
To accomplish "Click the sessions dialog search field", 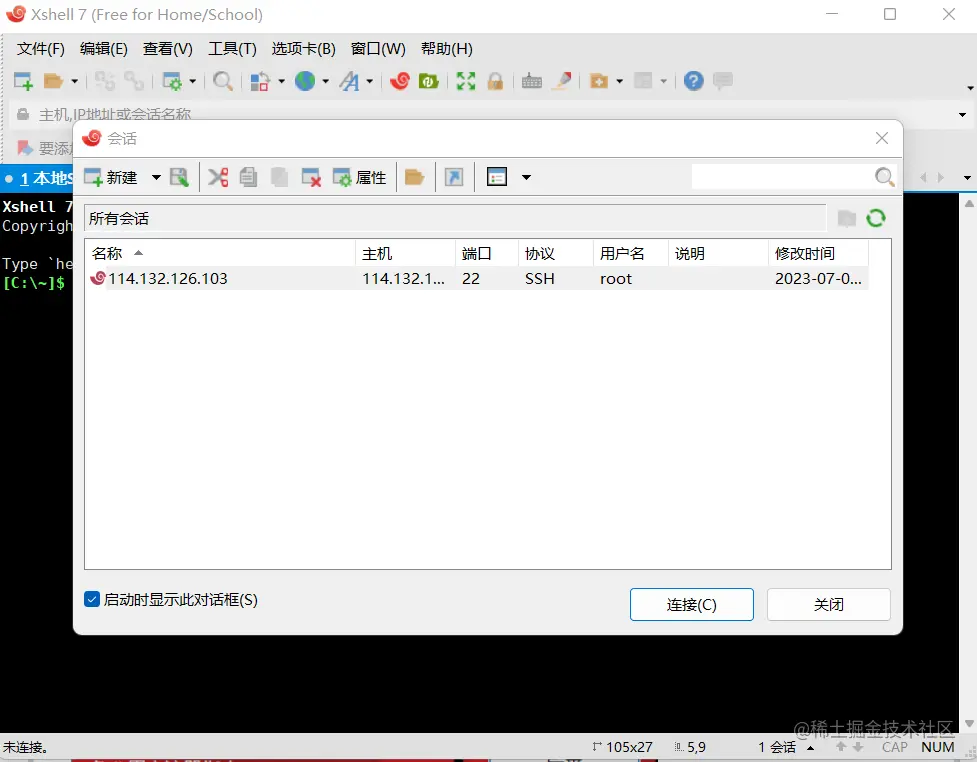I will (782, 177).
